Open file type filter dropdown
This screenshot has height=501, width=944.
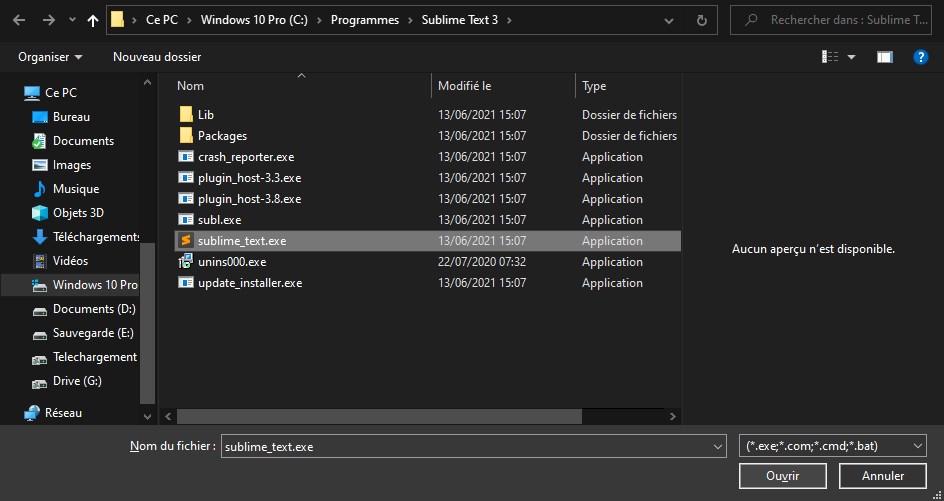click(833, 446)
